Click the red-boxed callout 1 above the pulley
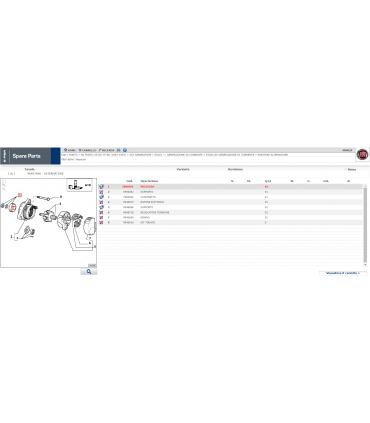 point(20,195)
